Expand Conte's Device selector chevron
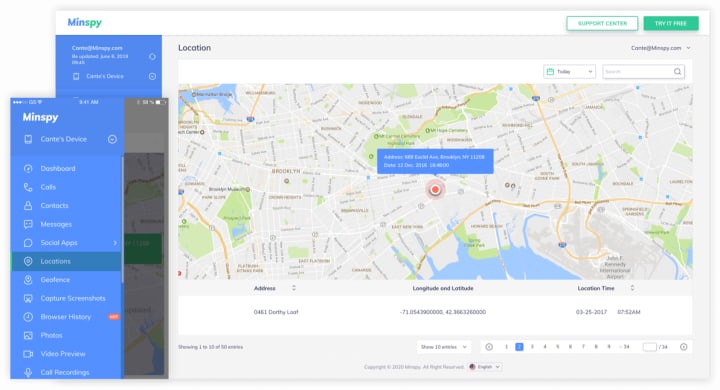 112,139
